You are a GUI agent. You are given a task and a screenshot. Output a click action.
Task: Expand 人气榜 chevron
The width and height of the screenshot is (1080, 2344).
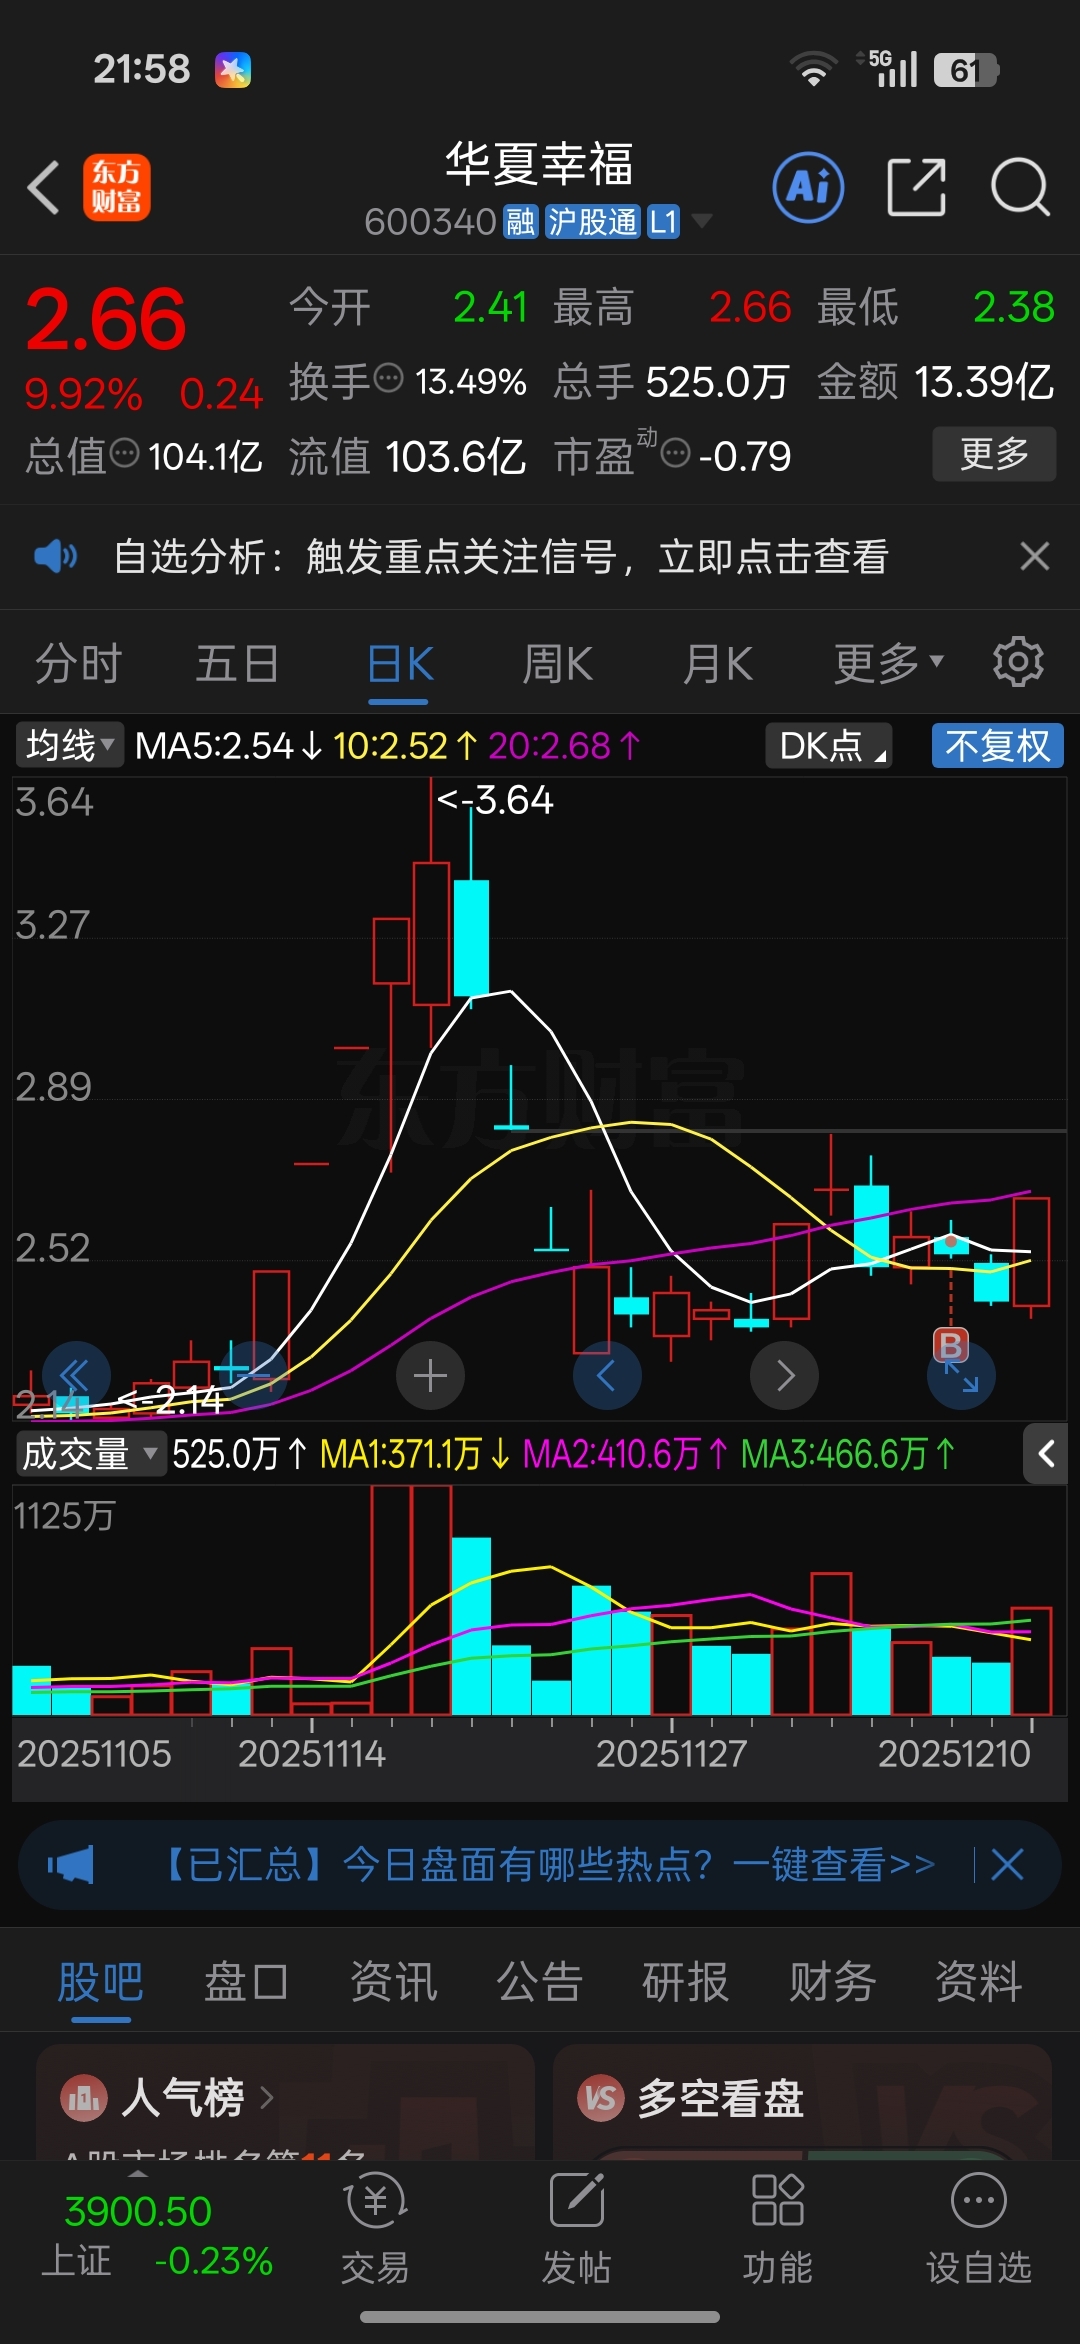pos(266,2097)
